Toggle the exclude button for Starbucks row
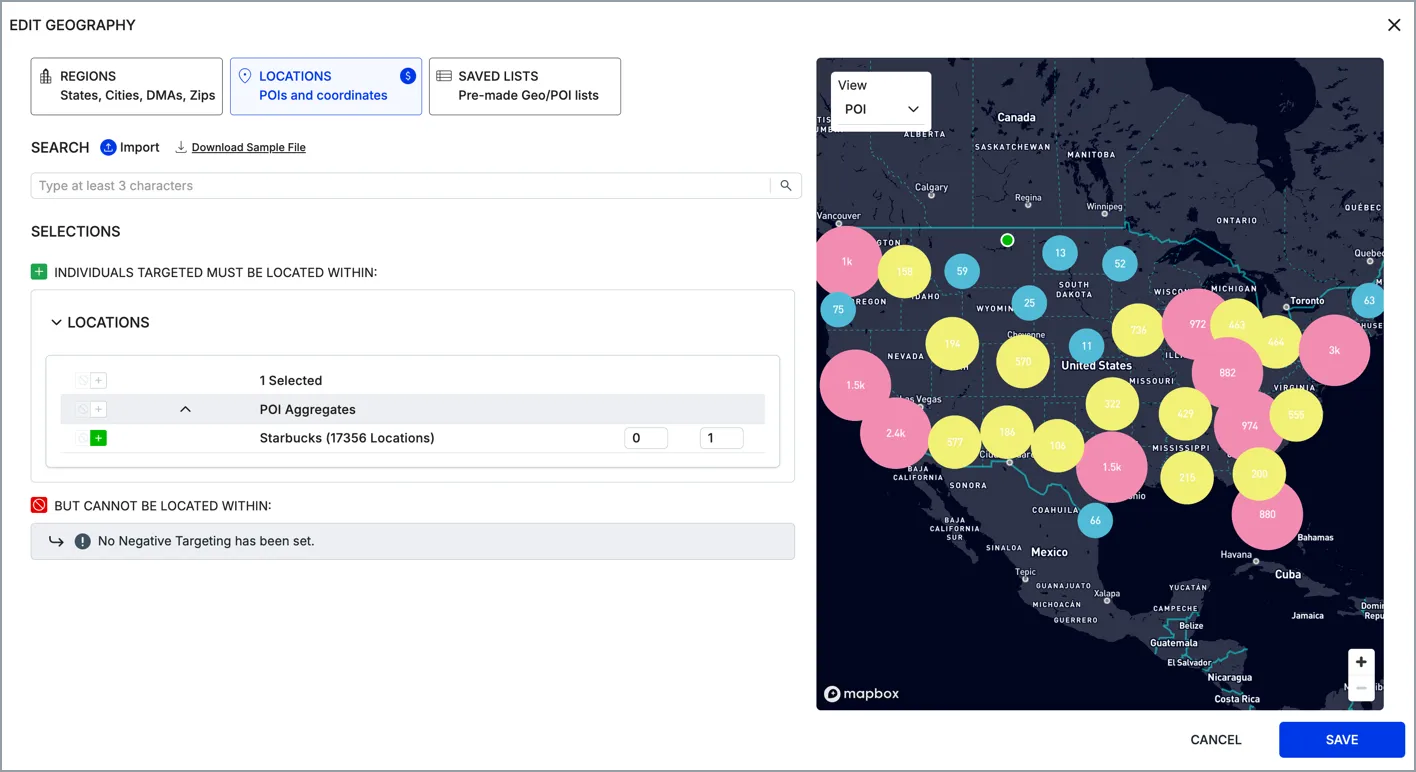The height and width of the screenshot is (772, 1416). tap(83, 438)
